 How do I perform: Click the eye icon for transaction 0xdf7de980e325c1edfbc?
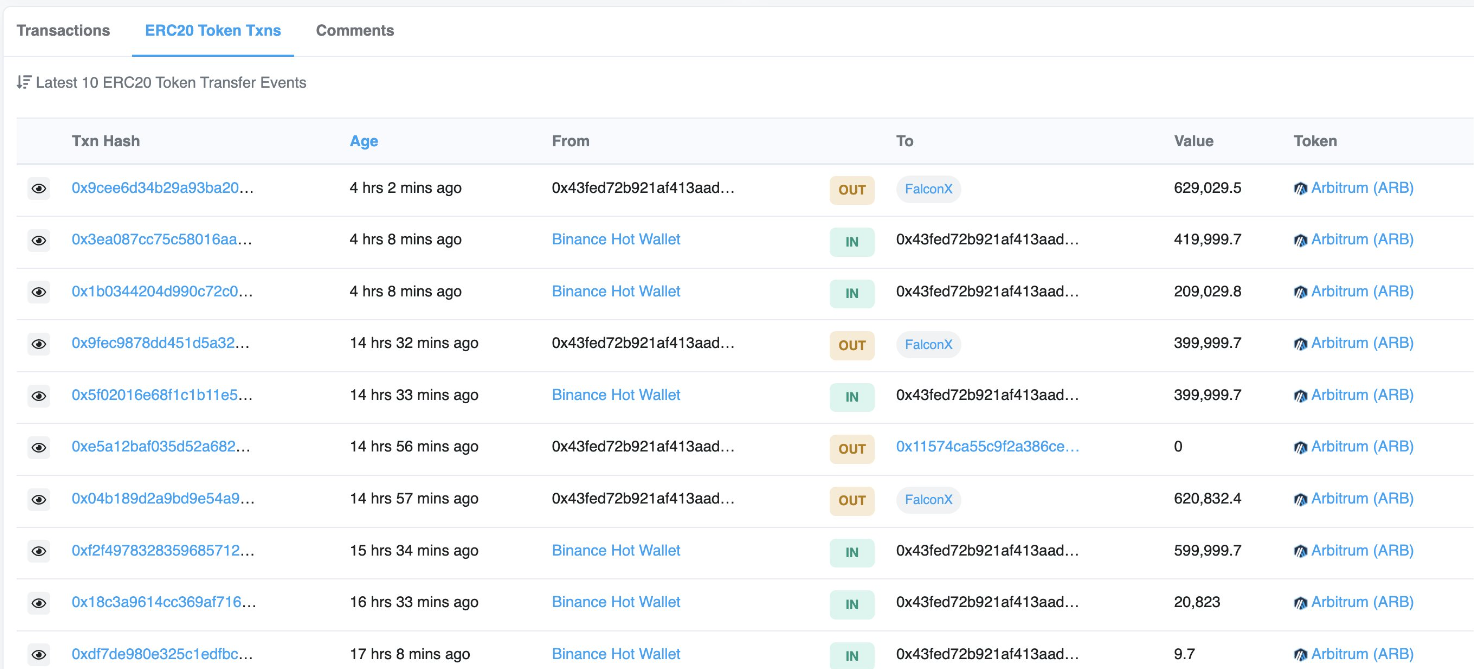click(39, 655)
